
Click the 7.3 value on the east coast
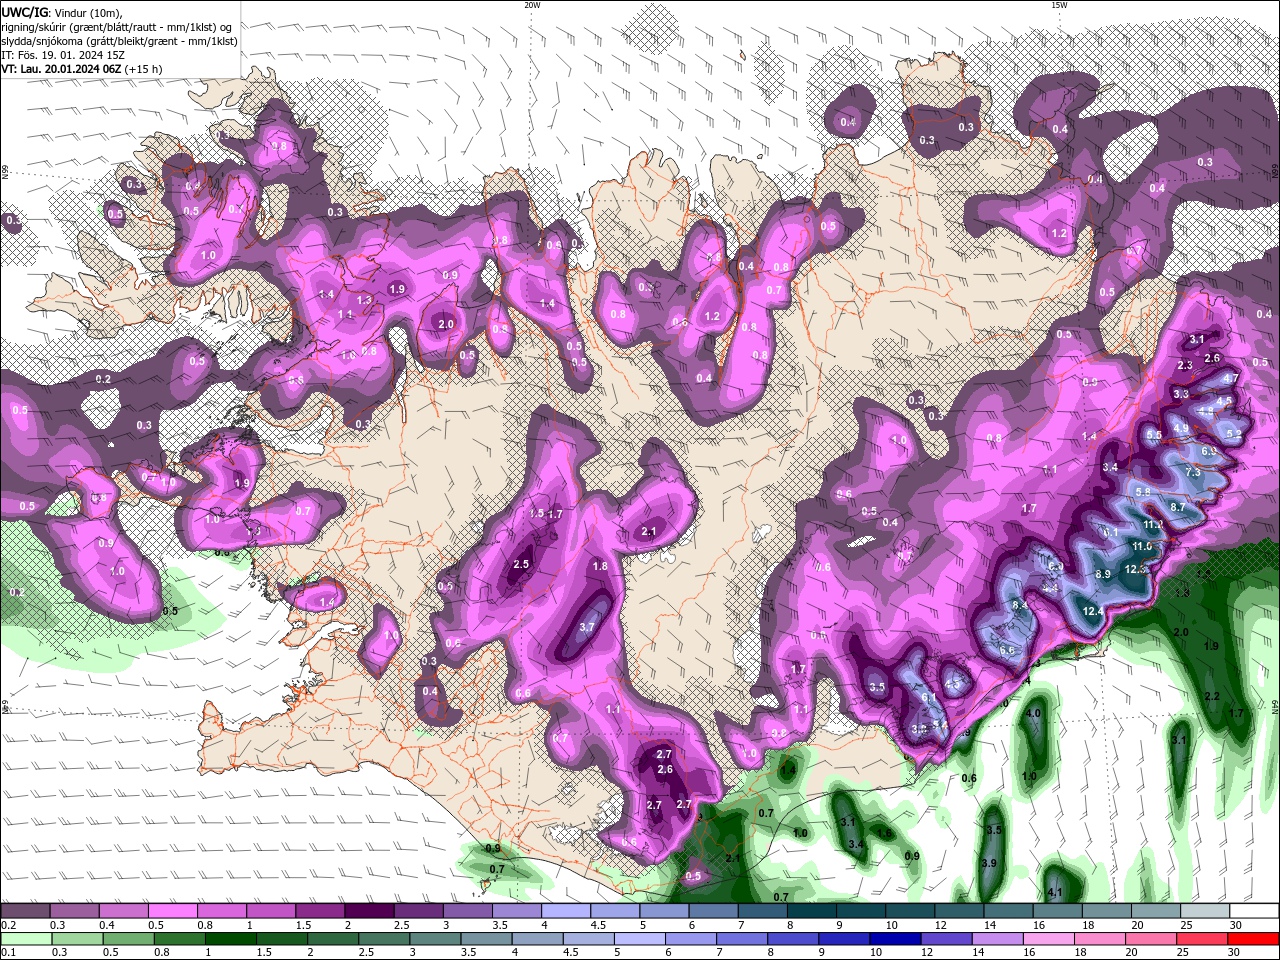click(1192, 472)
